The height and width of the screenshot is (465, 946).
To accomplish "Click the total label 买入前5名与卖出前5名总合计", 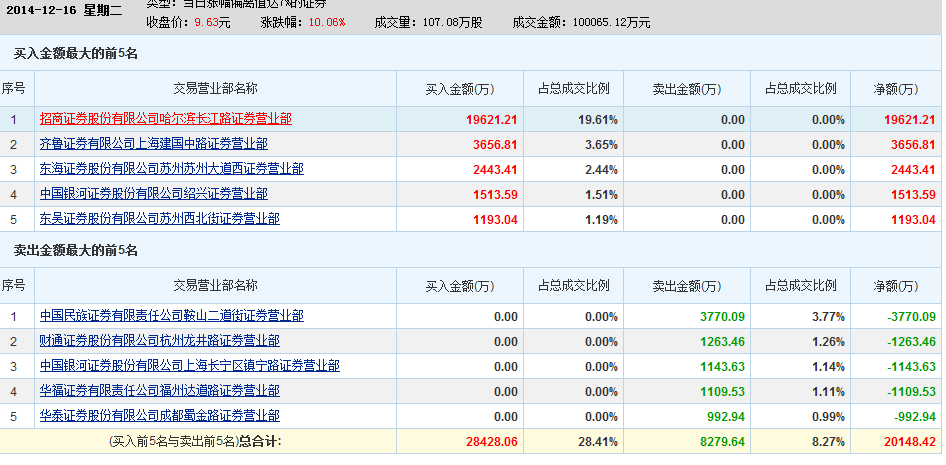I will coord(195,441).
